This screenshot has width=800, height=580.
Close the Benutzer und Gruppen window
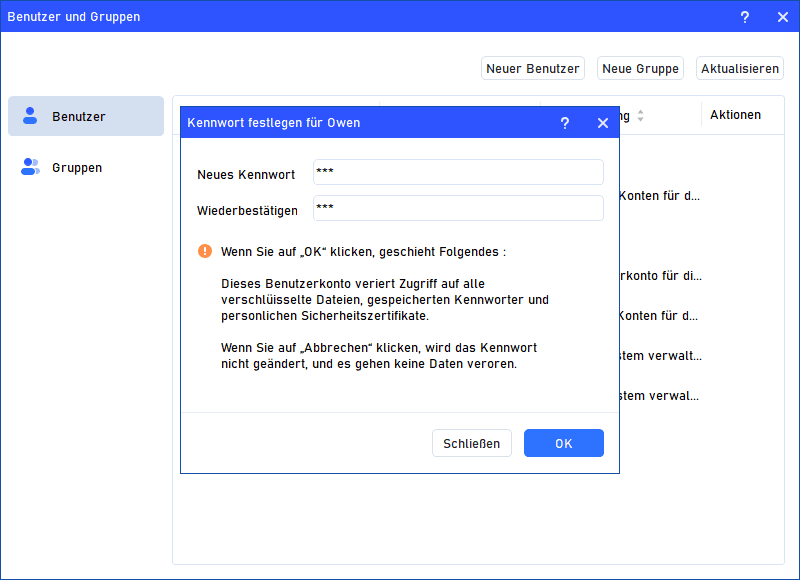click(x=782, y=17)
